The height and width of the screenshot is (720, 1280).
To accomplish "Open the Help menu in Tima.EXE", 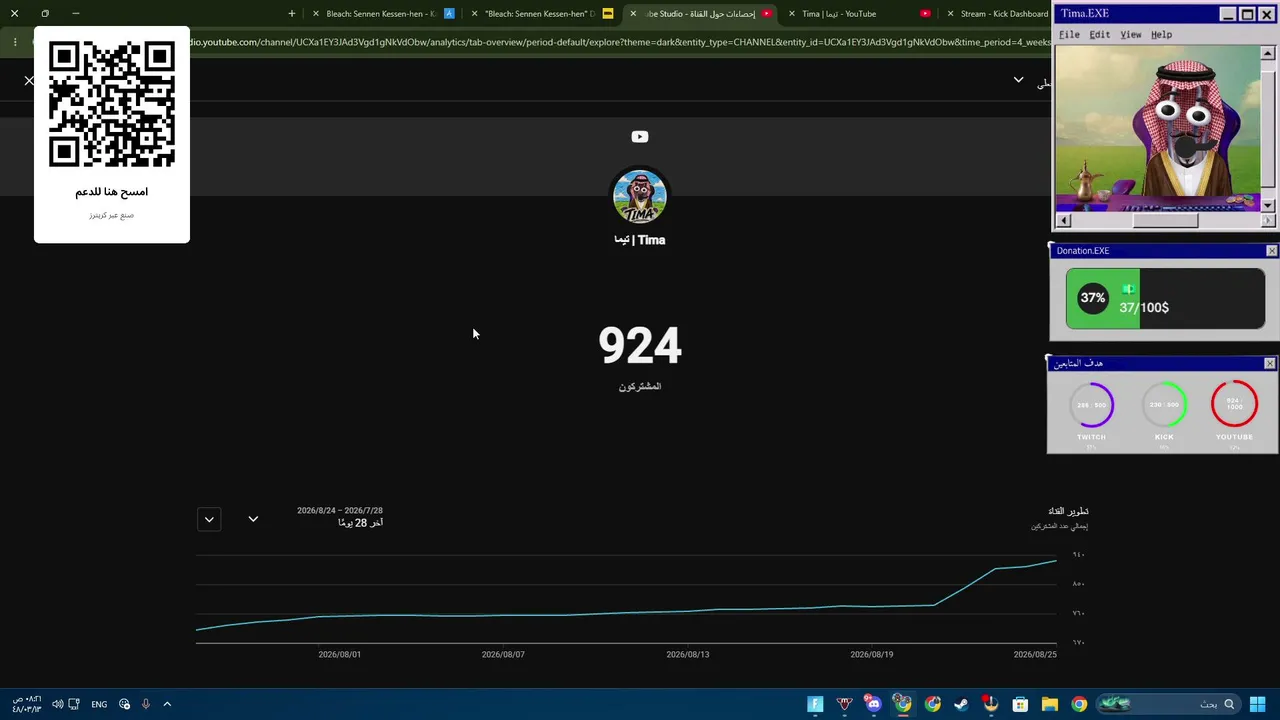I will (1161, 34).
